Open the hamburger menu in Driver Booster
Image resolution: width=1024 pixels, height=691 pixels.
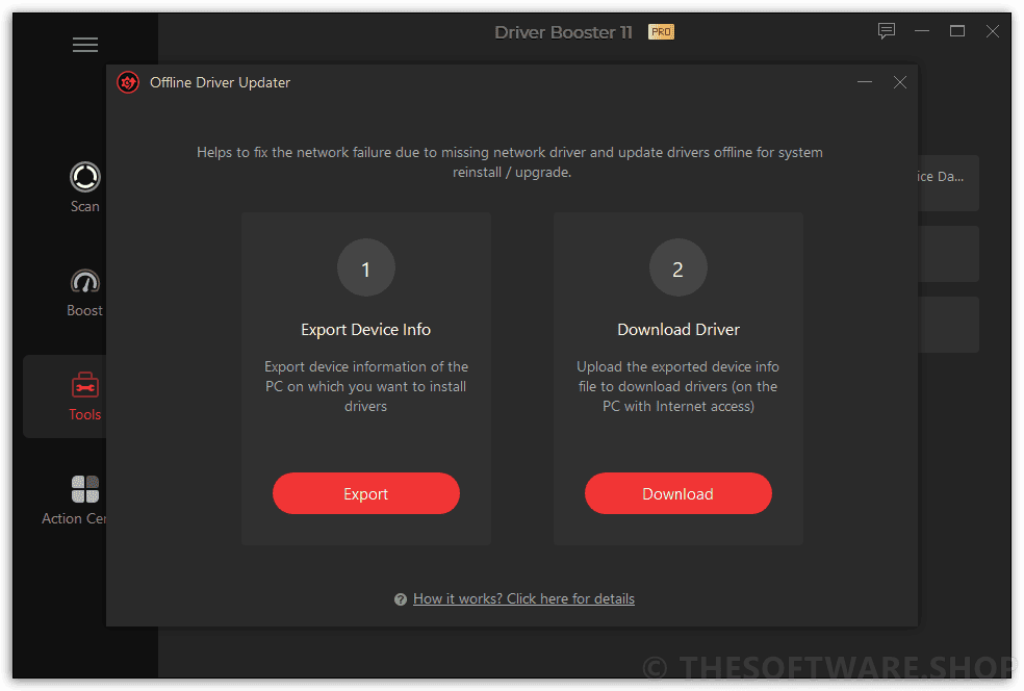(x=85, y=44)
